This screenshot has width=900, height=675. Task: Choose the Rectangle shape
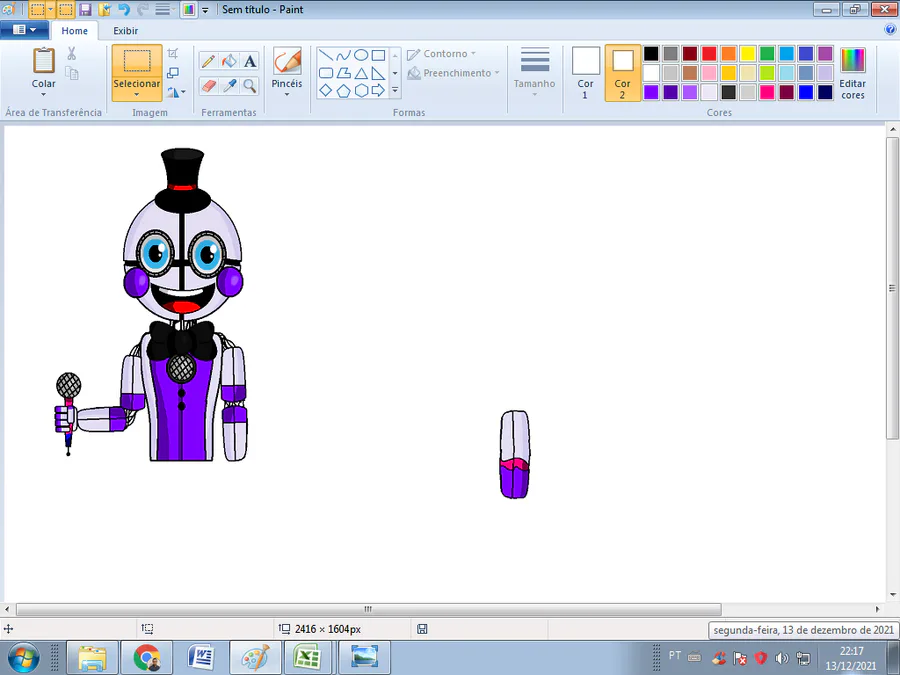click(x=378, y=55)
